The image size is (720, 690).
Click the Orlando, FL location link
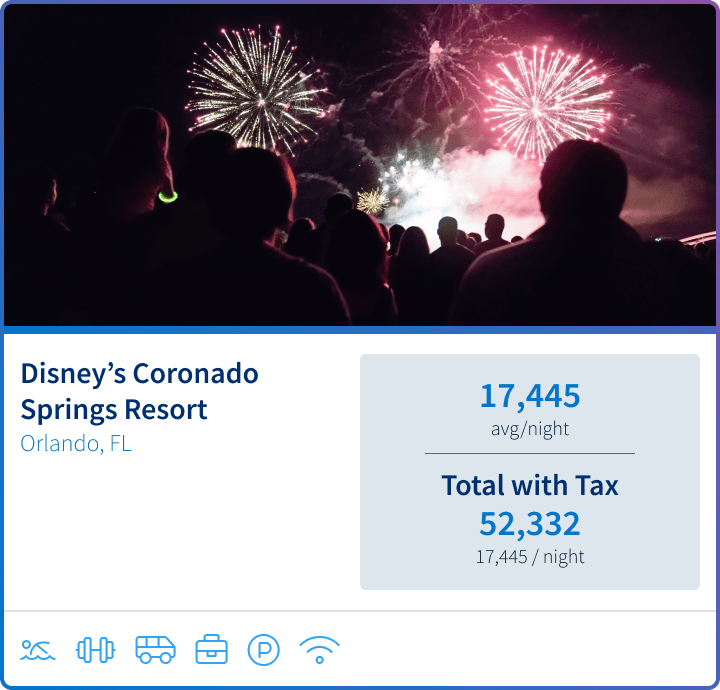76,443
